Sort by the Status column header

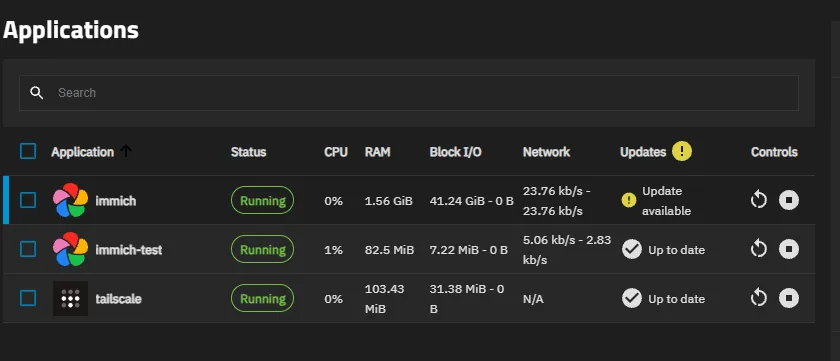pos(249,152)
